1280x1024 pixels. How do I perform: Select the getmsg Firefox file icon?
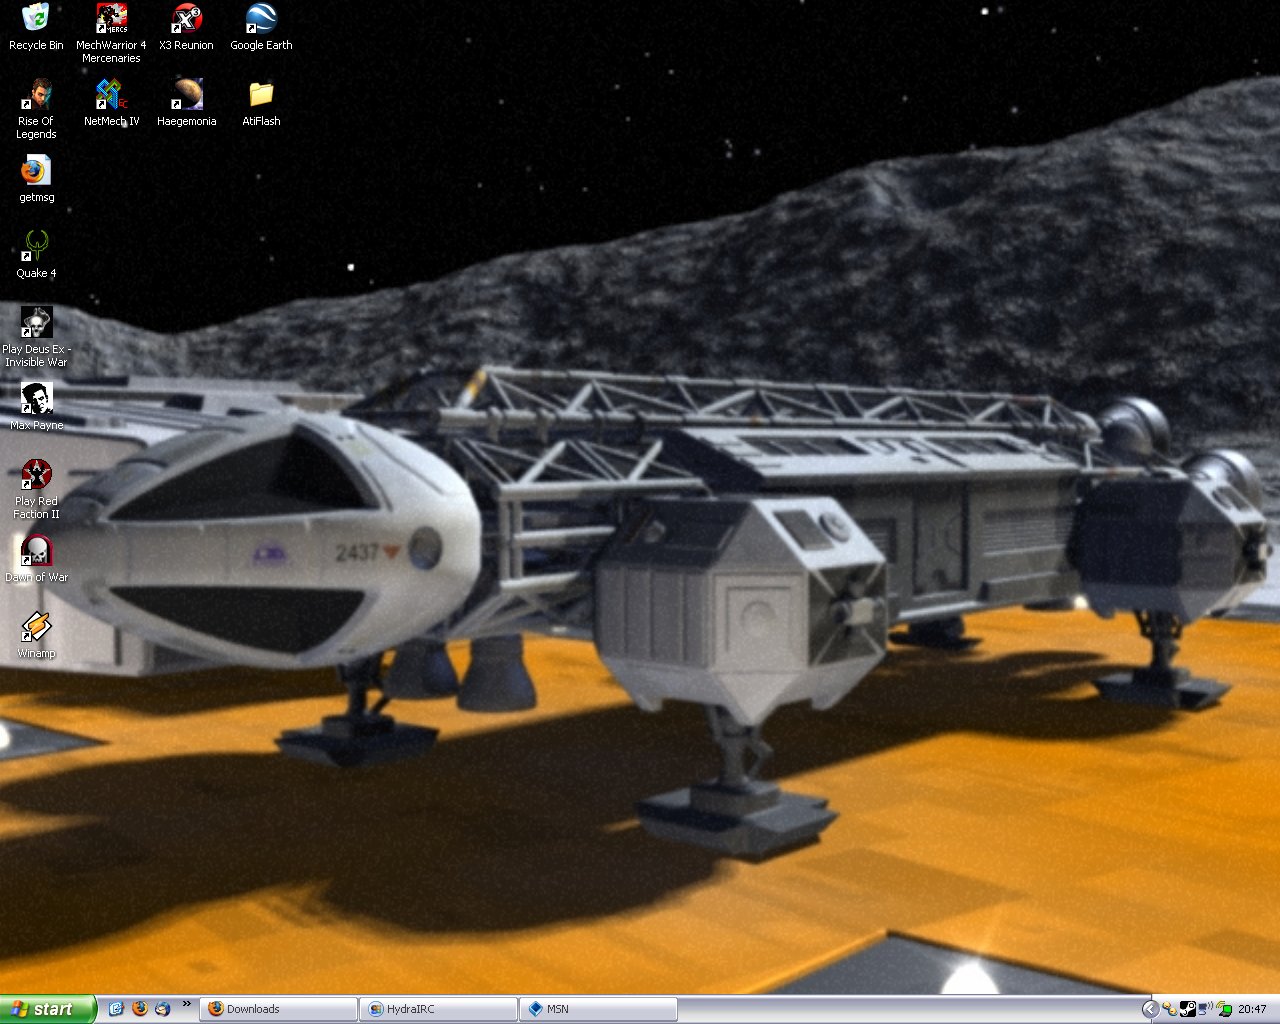[x=36, y=179]
